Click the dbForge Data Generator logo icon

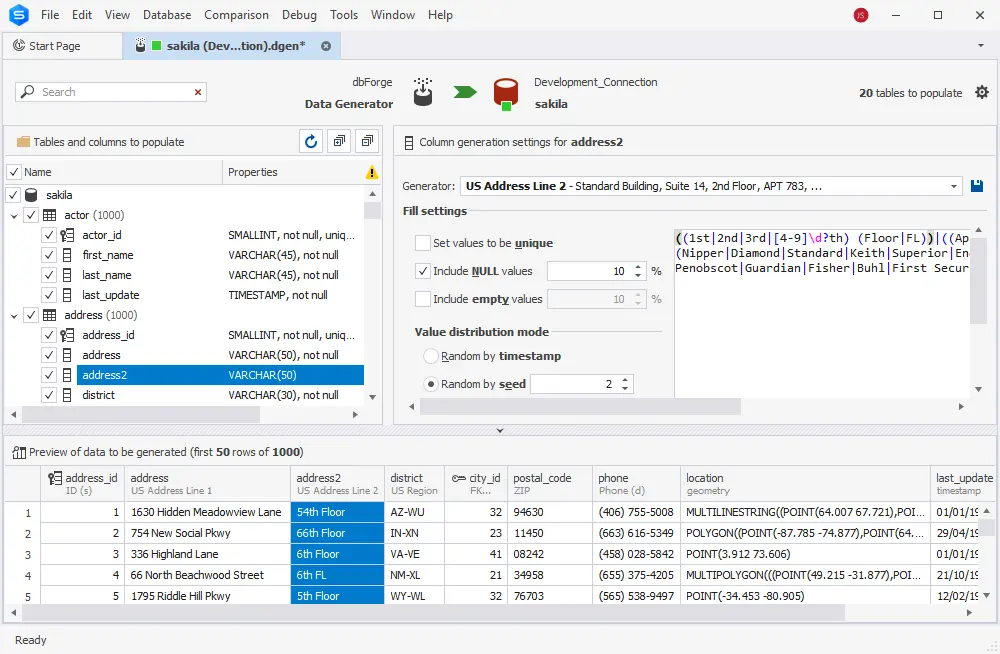[x=422, y=92]
